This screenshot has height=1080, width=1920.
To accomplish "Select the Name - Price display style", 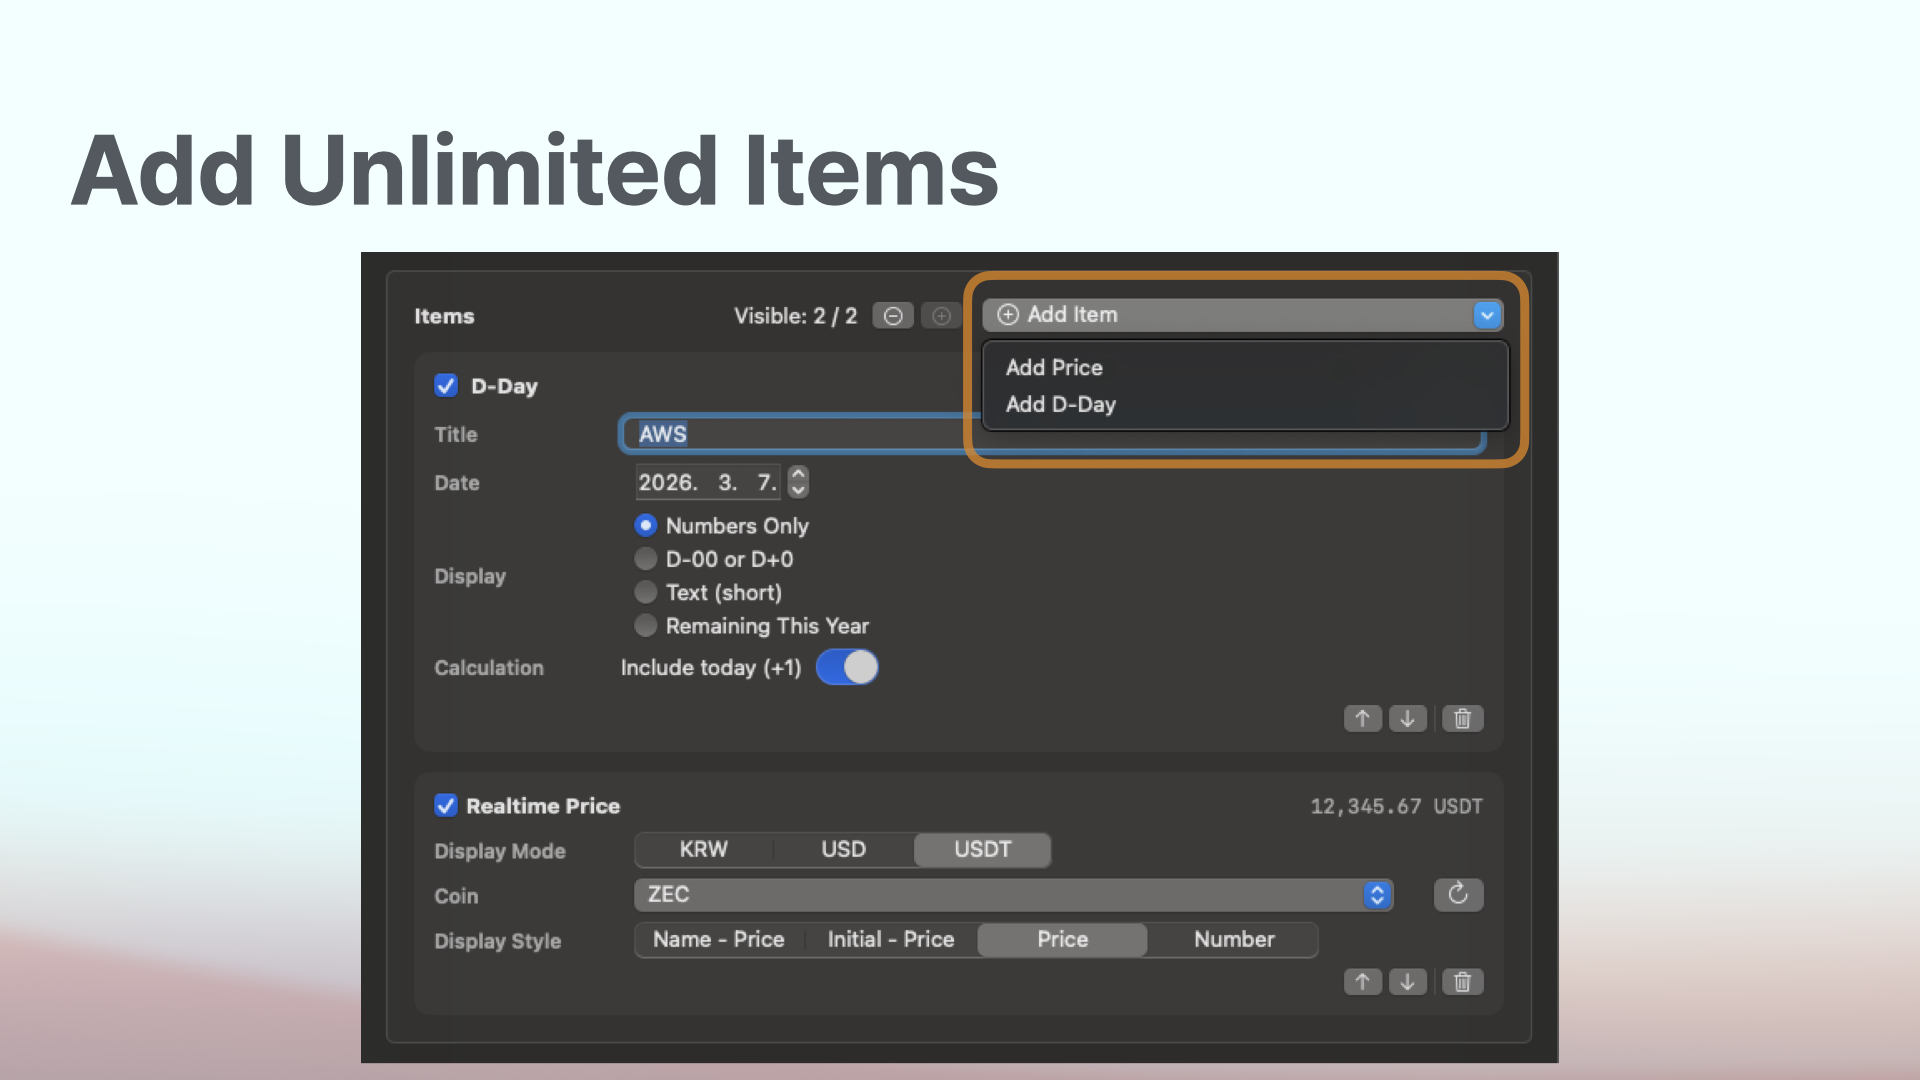I will tap(718, 939).
